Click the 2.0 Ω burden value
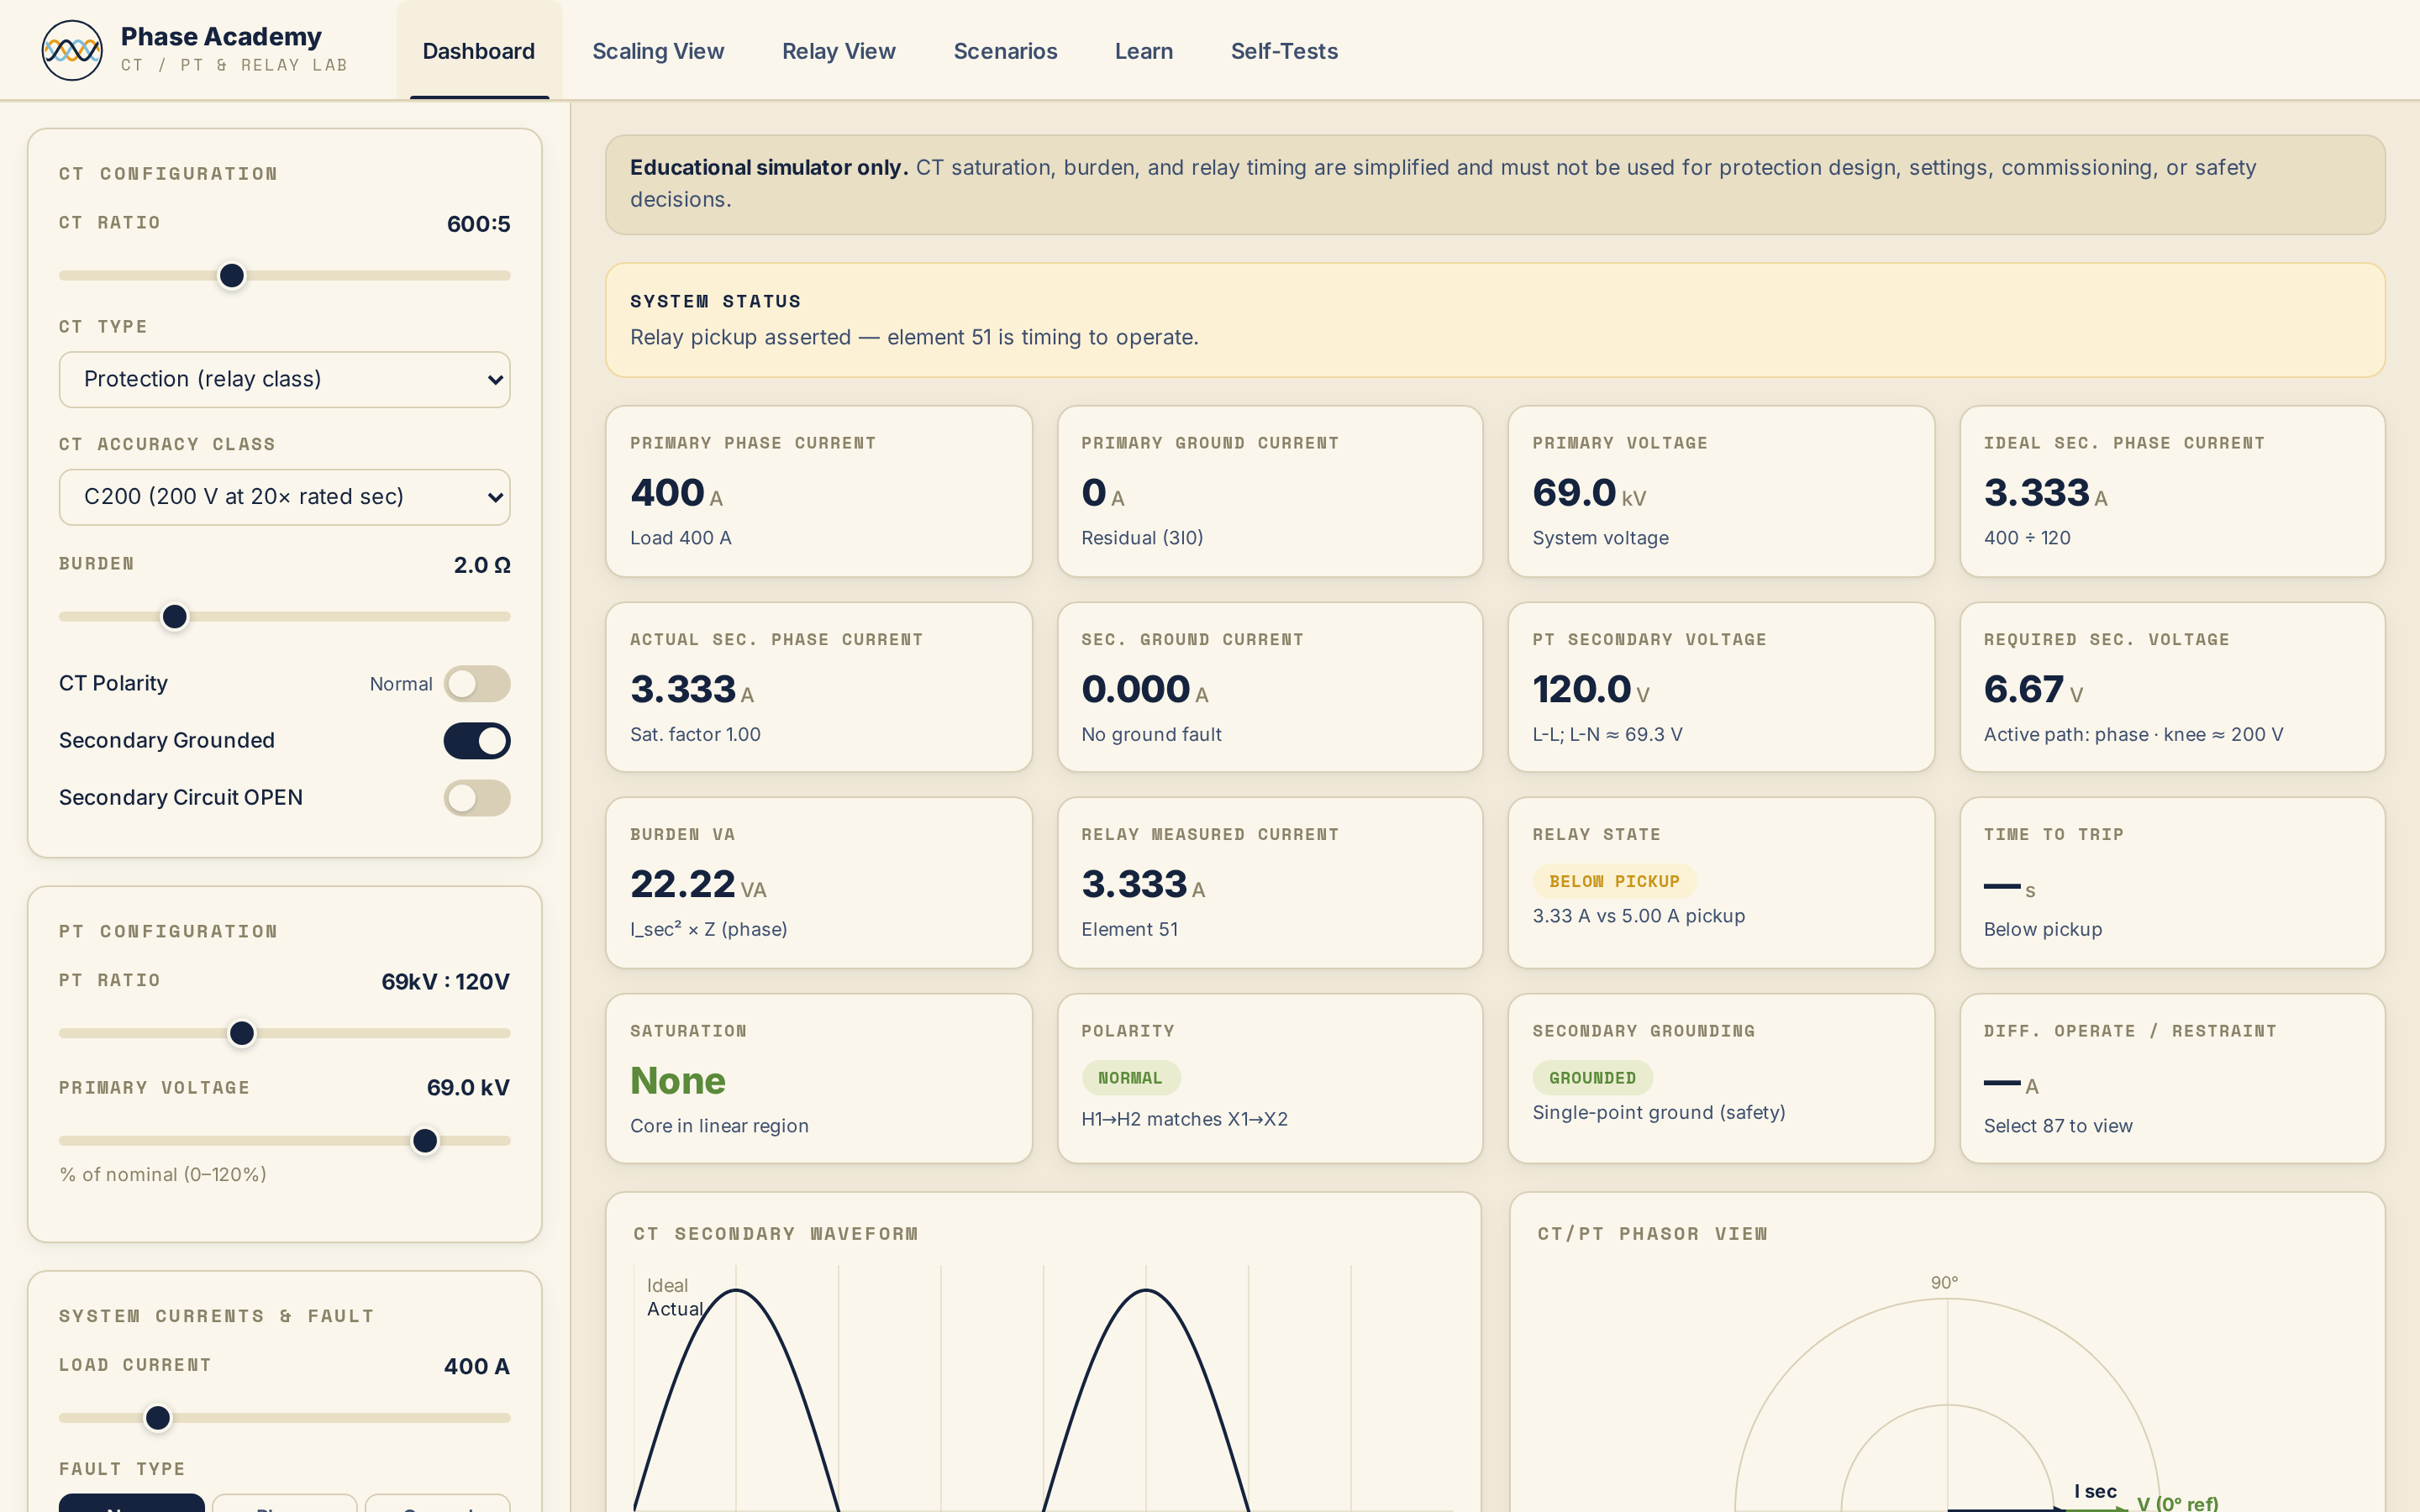 pyautogui.click(x=482, y=565)
